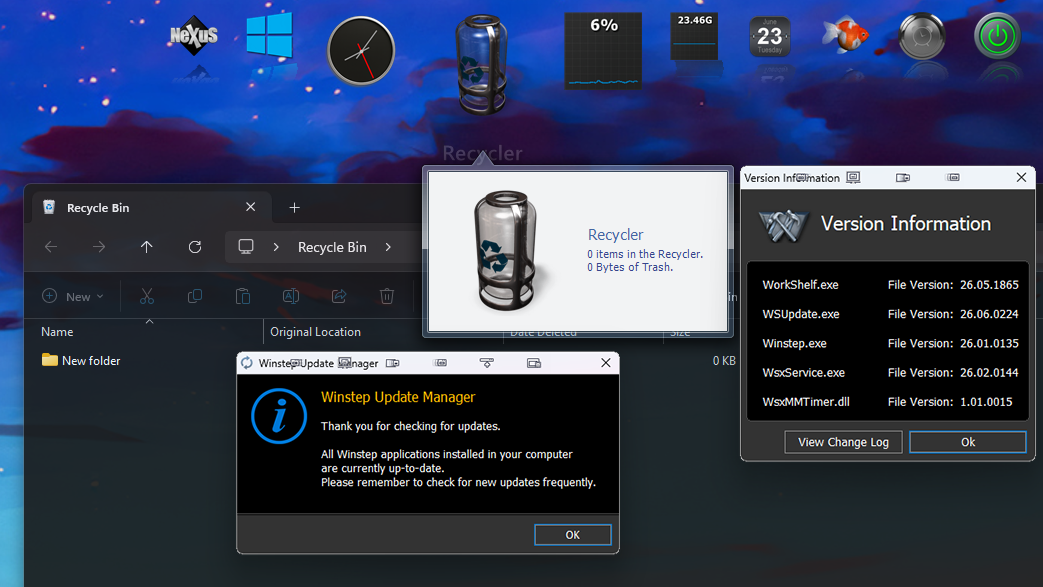1043x587 pixels.
Task: Open the Nexus logo dock icon
Action: tap(194, 35)
